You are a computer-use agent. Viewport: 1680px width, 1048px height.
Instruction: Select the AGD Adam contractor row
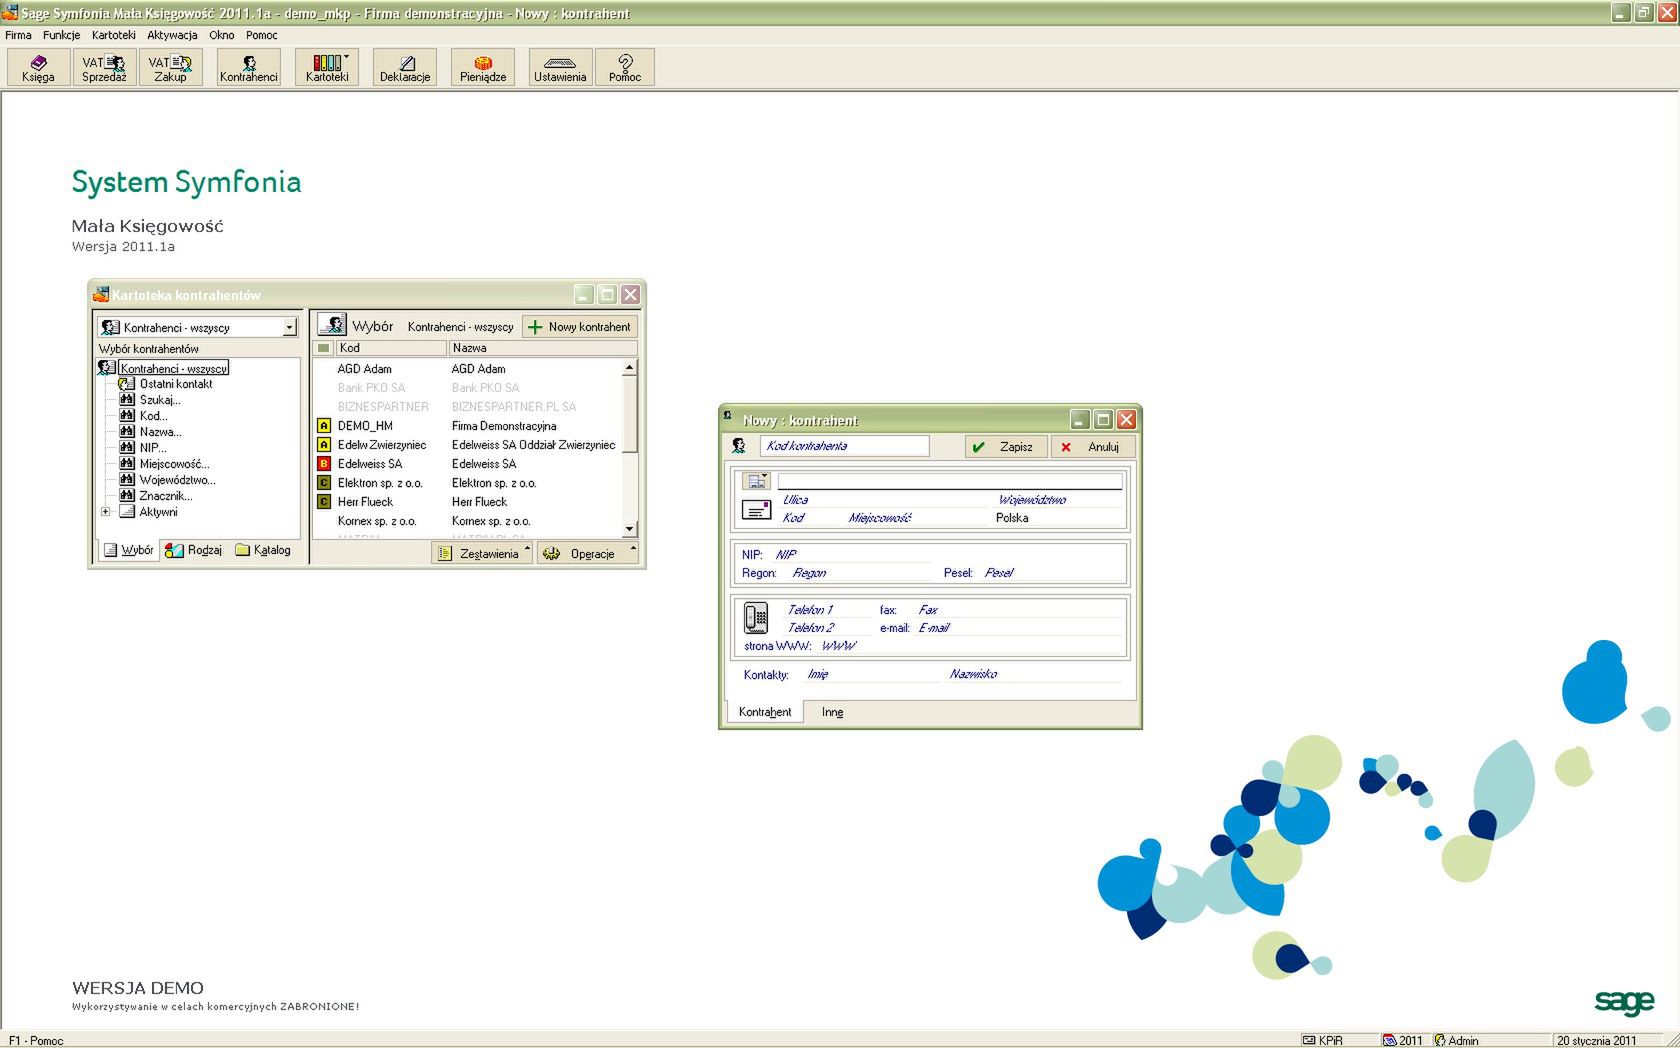467,369
